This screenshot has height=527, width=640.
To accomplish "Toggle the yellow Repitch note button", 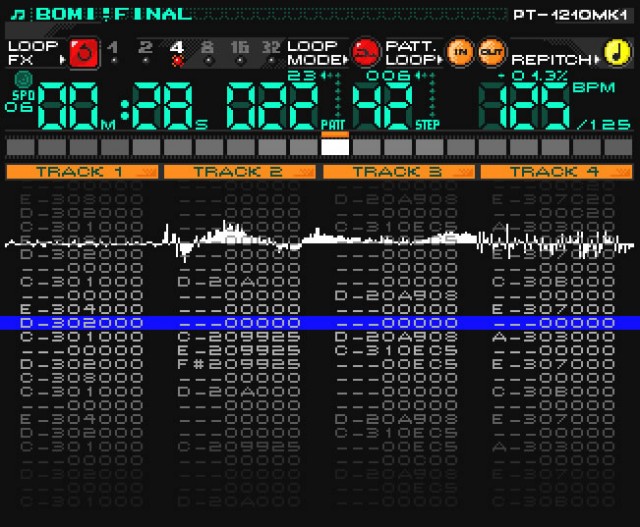I will [619, 52].
